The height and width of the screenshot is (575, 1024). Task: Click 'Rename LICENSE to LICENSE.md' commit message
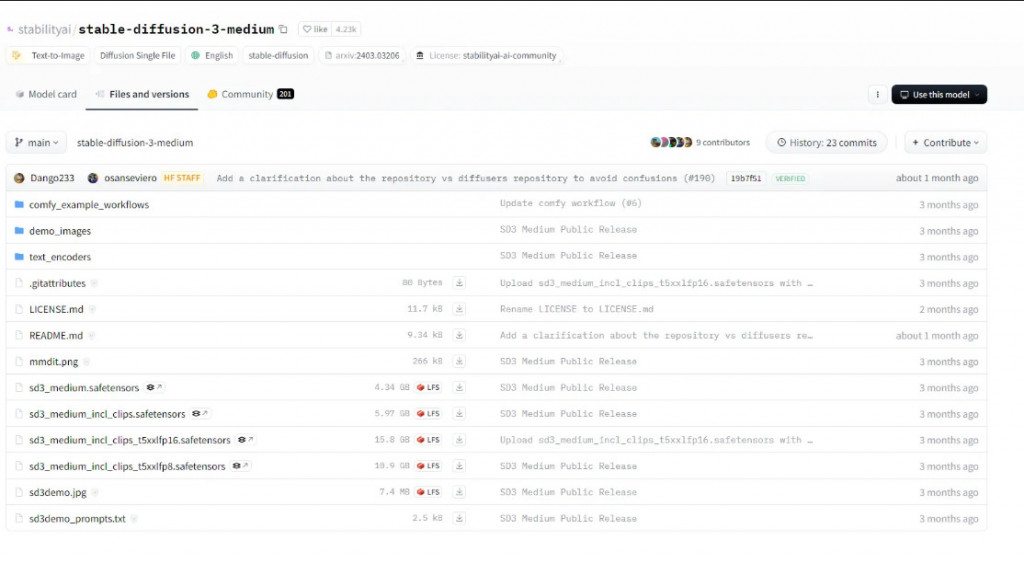(x=577, y=309)
